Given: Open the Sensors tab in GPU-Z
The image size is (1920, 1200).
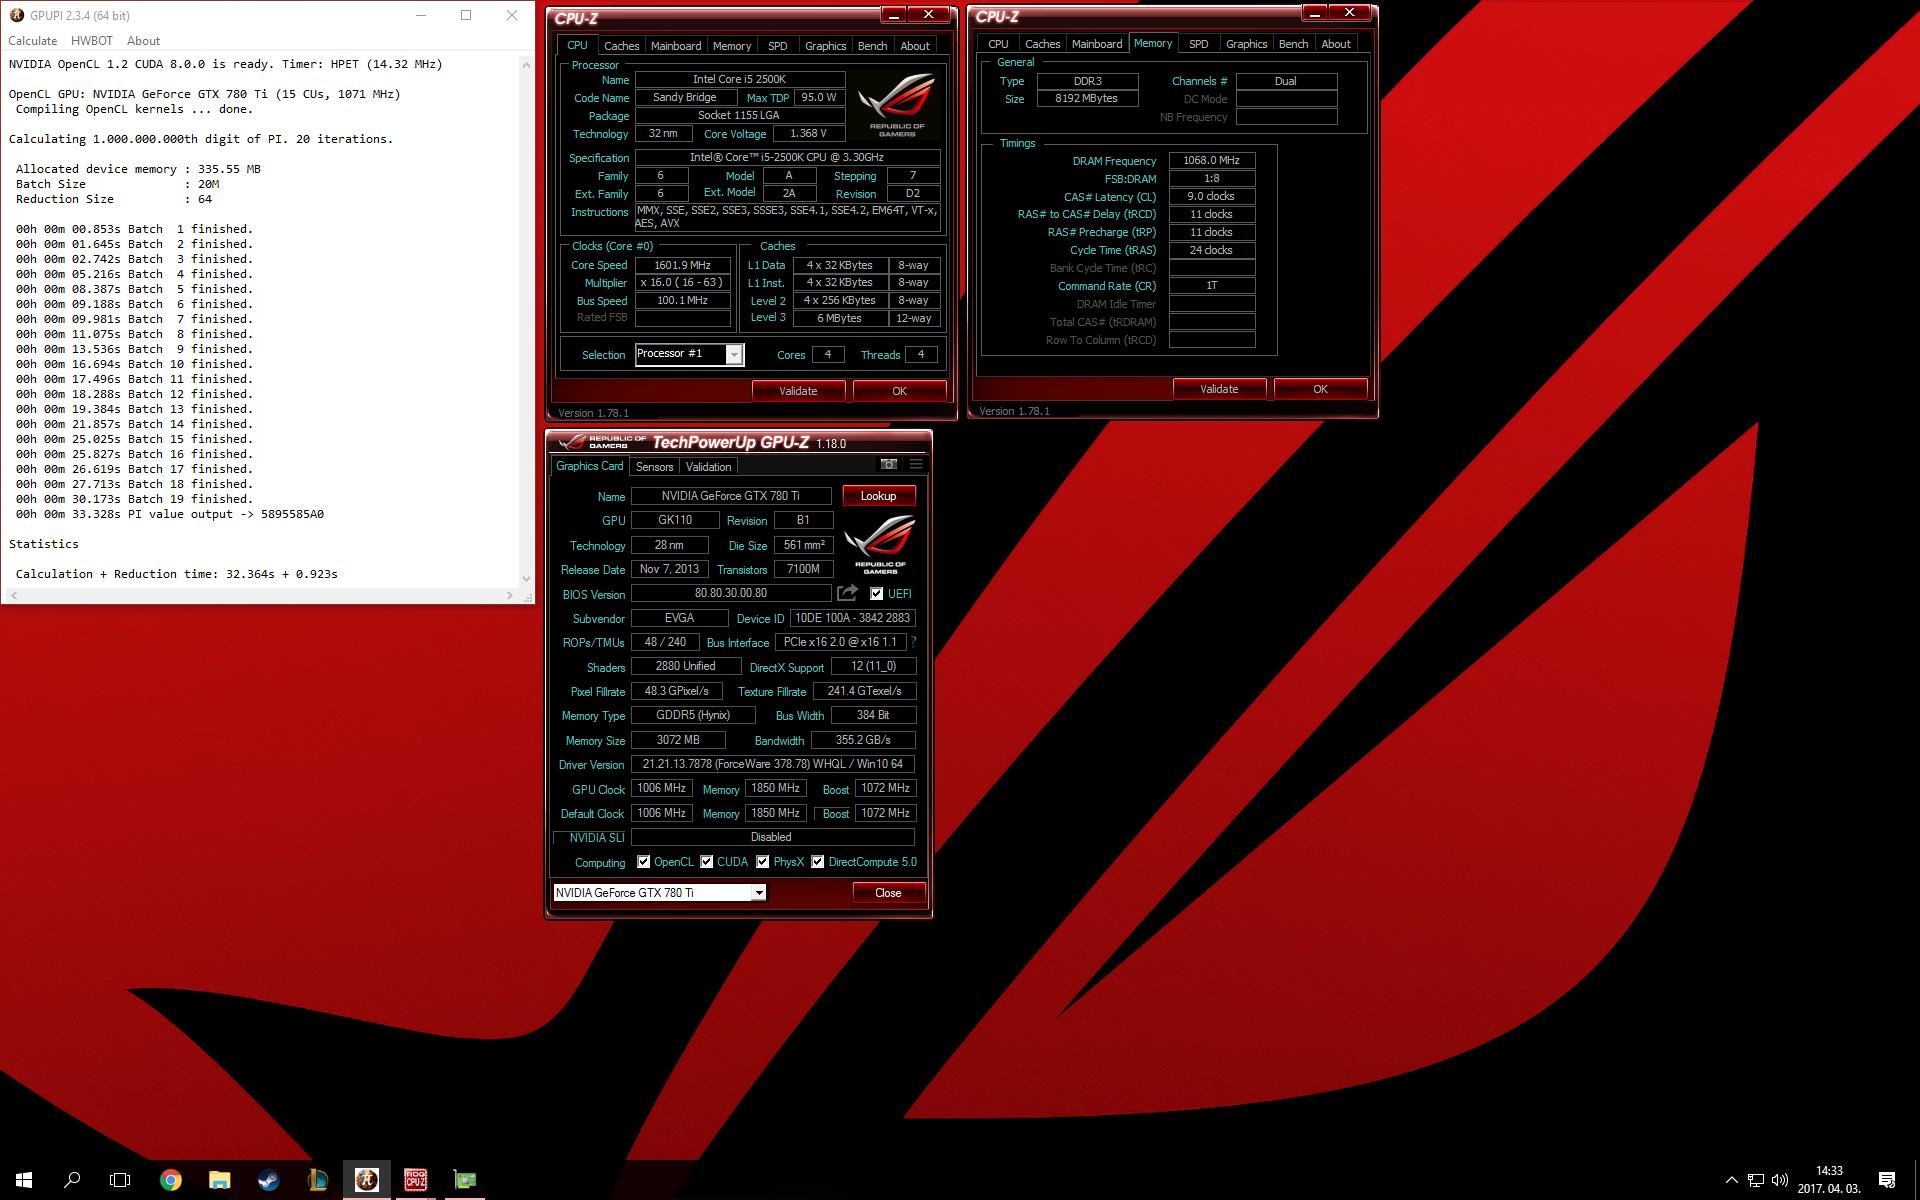Looking at the screenshot, I should pyautogui.click(x=654, y=467).
